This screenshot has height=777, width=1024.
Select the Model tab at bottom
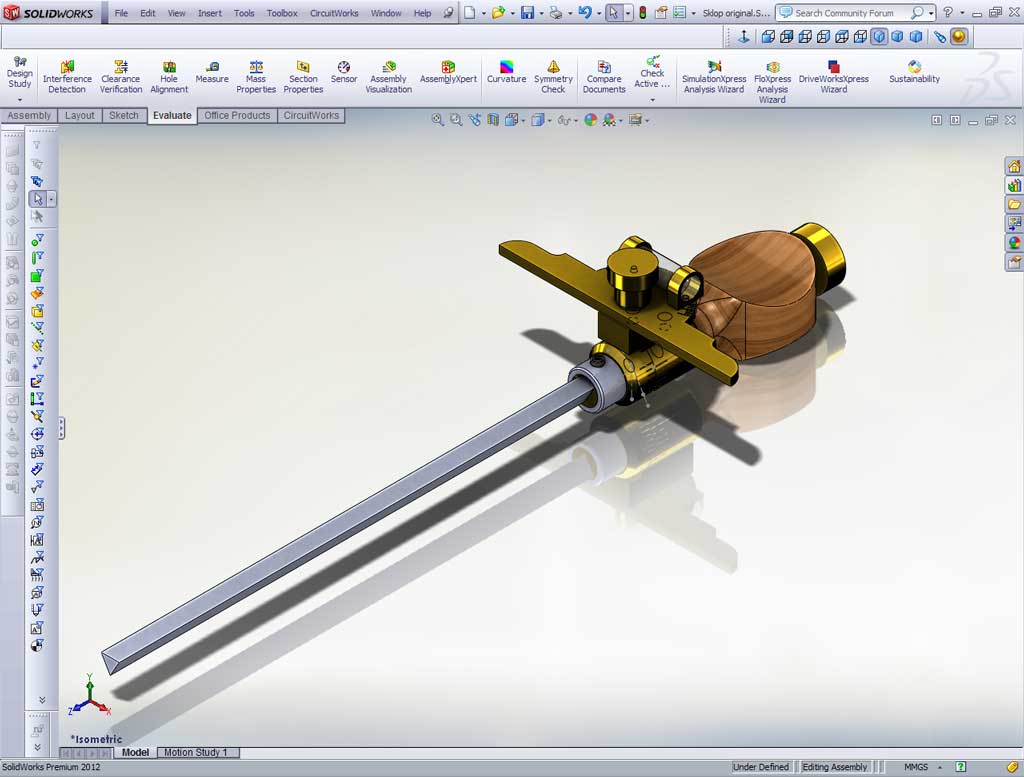135,752
